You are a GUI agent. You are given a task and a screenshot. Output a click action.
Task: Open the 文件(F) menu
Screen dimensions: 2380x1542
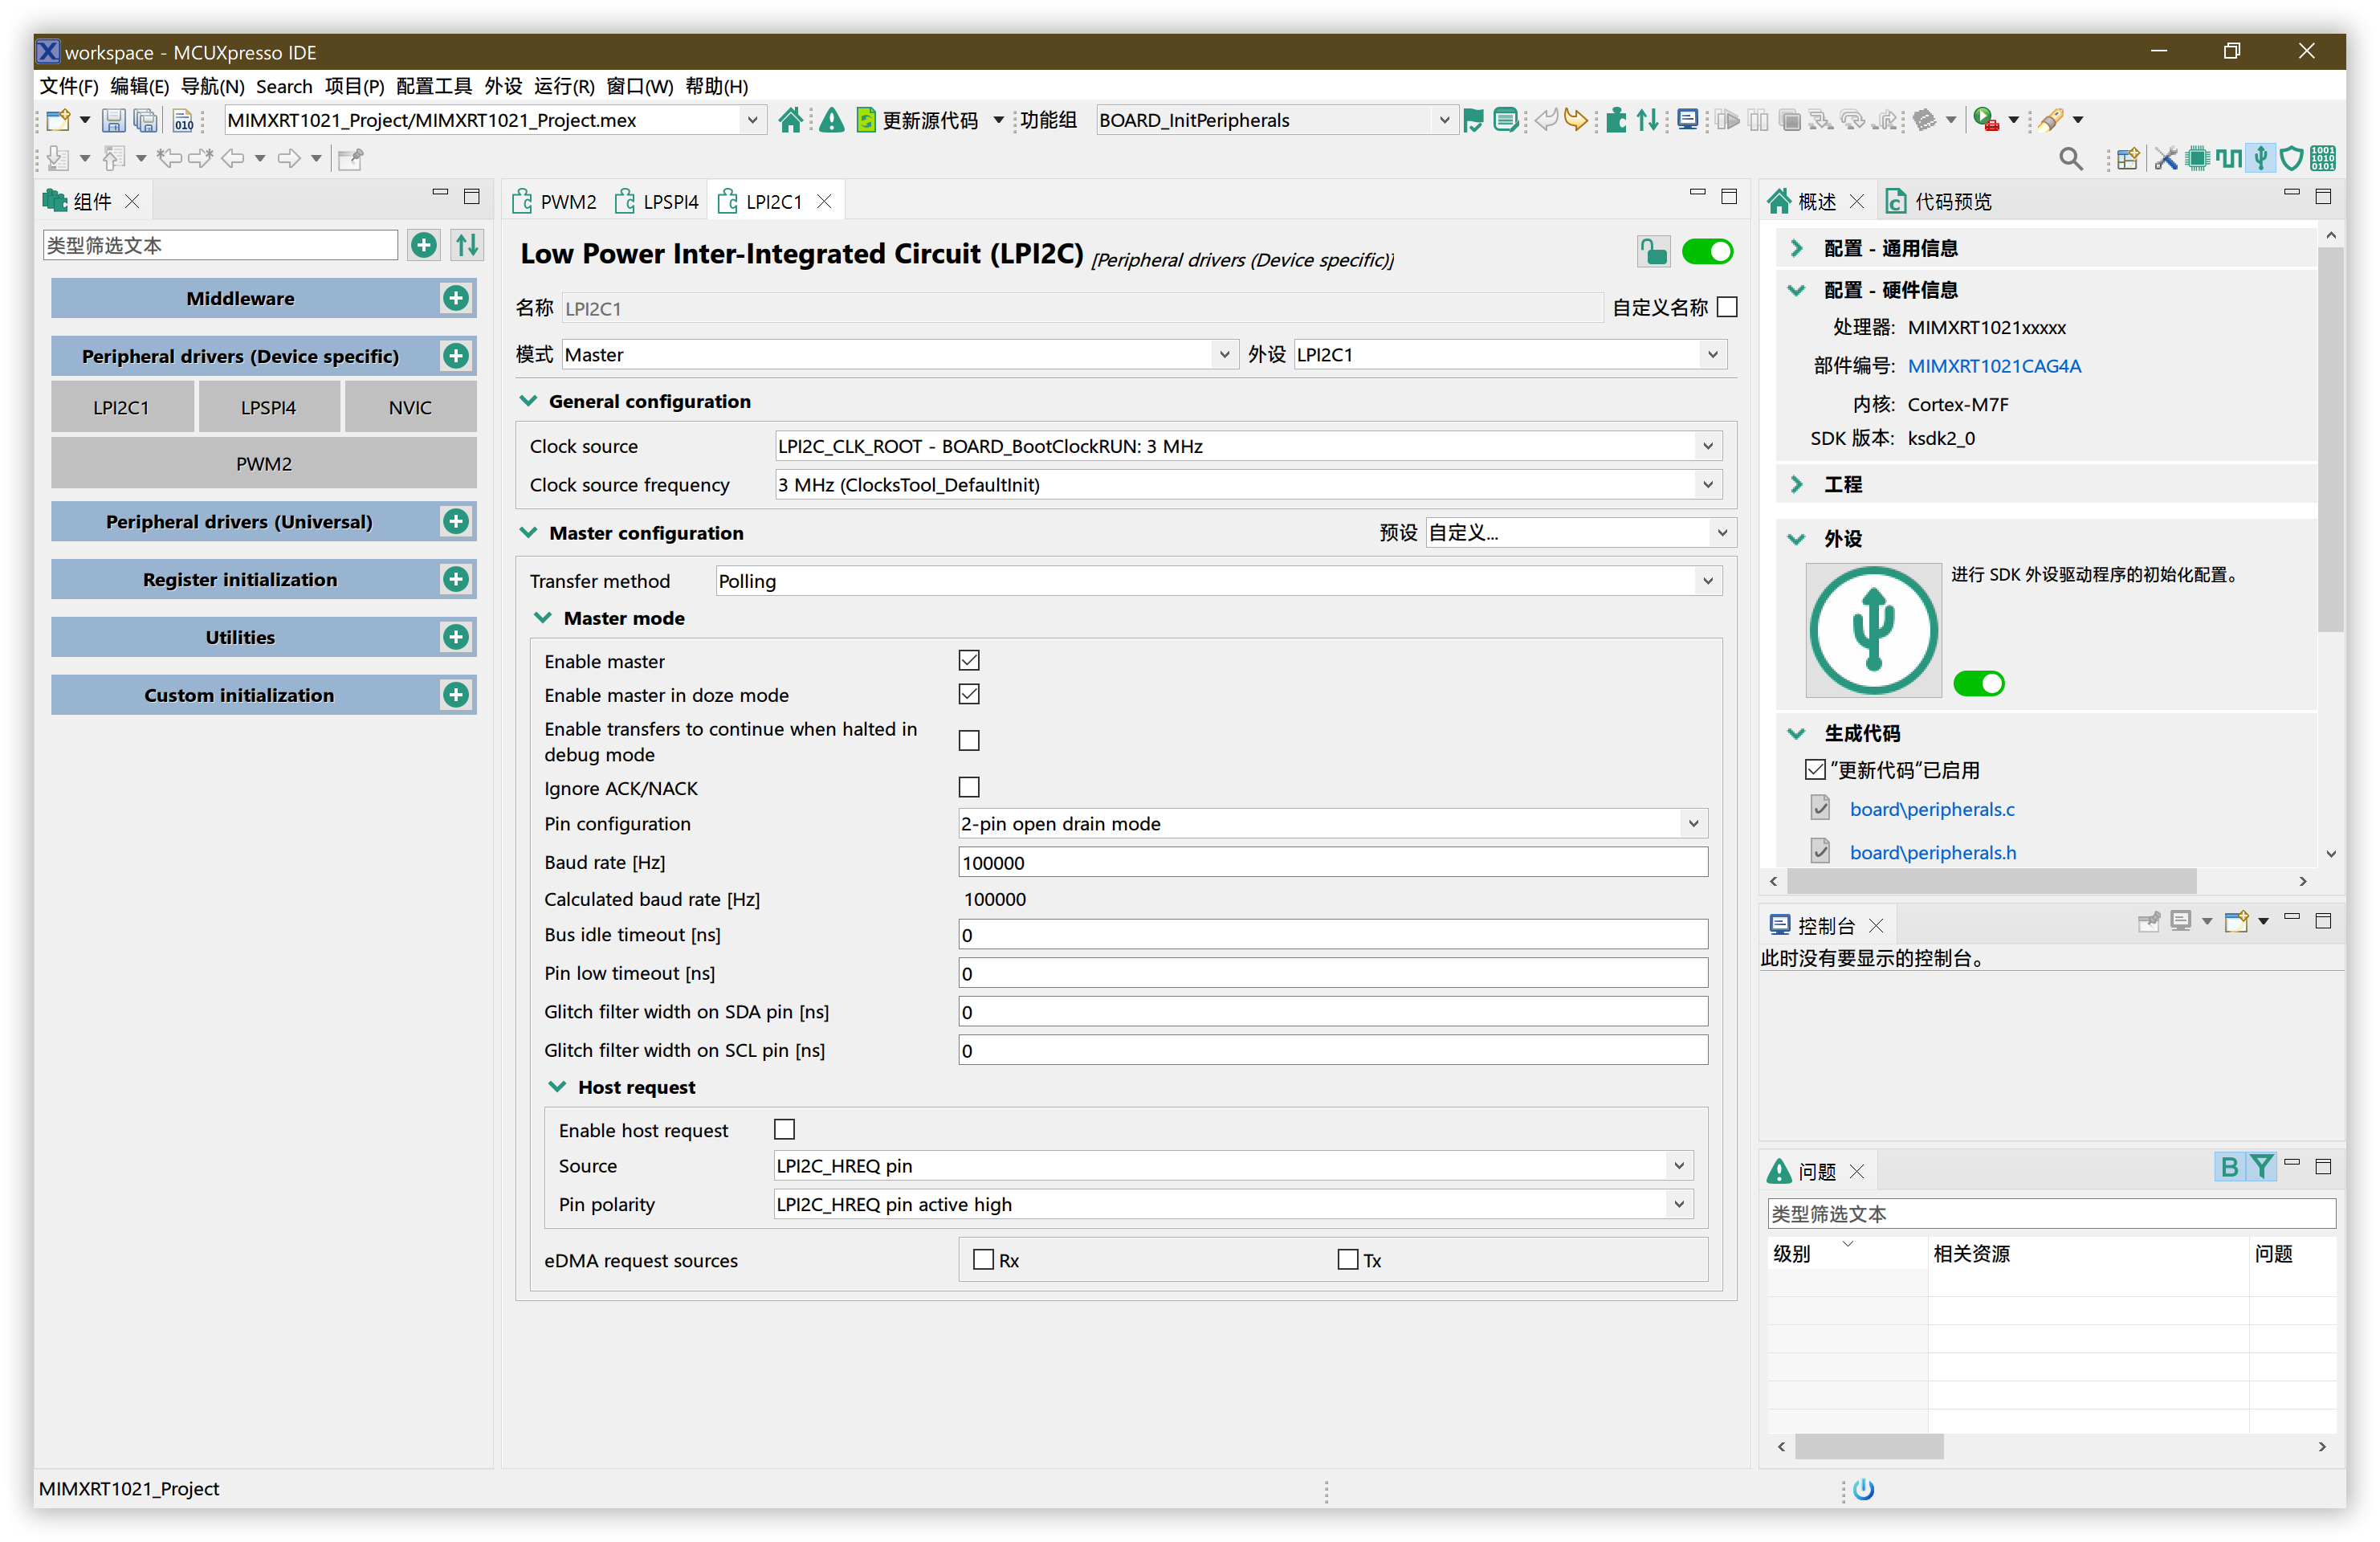[x=68, y=86]
